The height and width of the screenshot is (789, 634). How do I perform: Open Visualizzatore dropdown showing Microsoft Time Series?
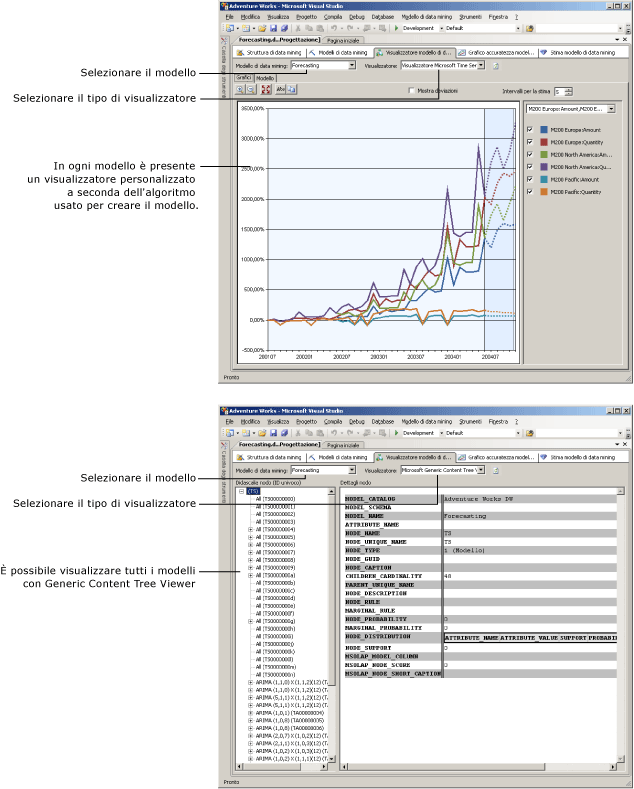481,65
